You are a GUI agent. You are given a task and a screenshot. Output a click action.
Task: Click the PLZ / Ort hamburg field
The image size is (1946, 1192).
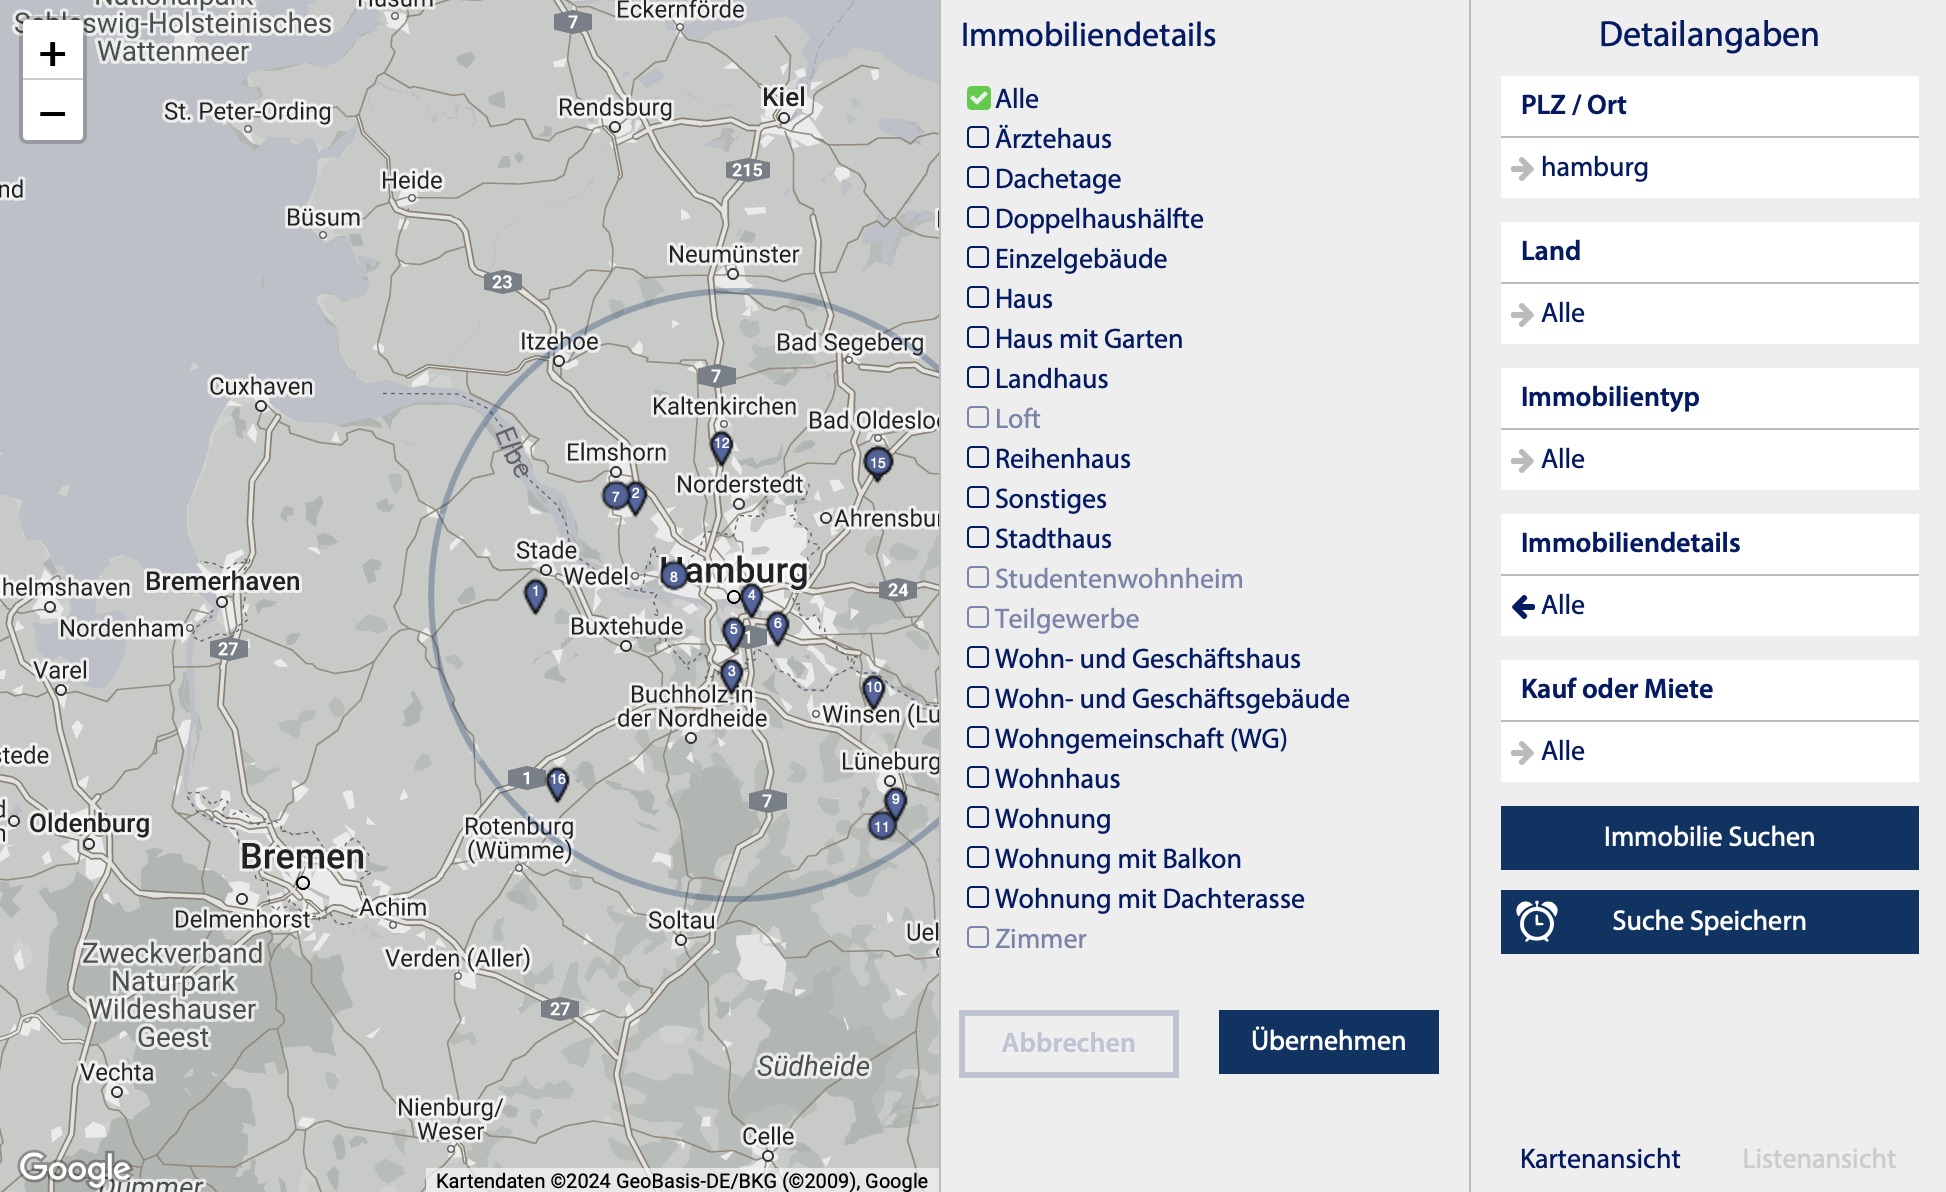click(x=1708, y=168)
